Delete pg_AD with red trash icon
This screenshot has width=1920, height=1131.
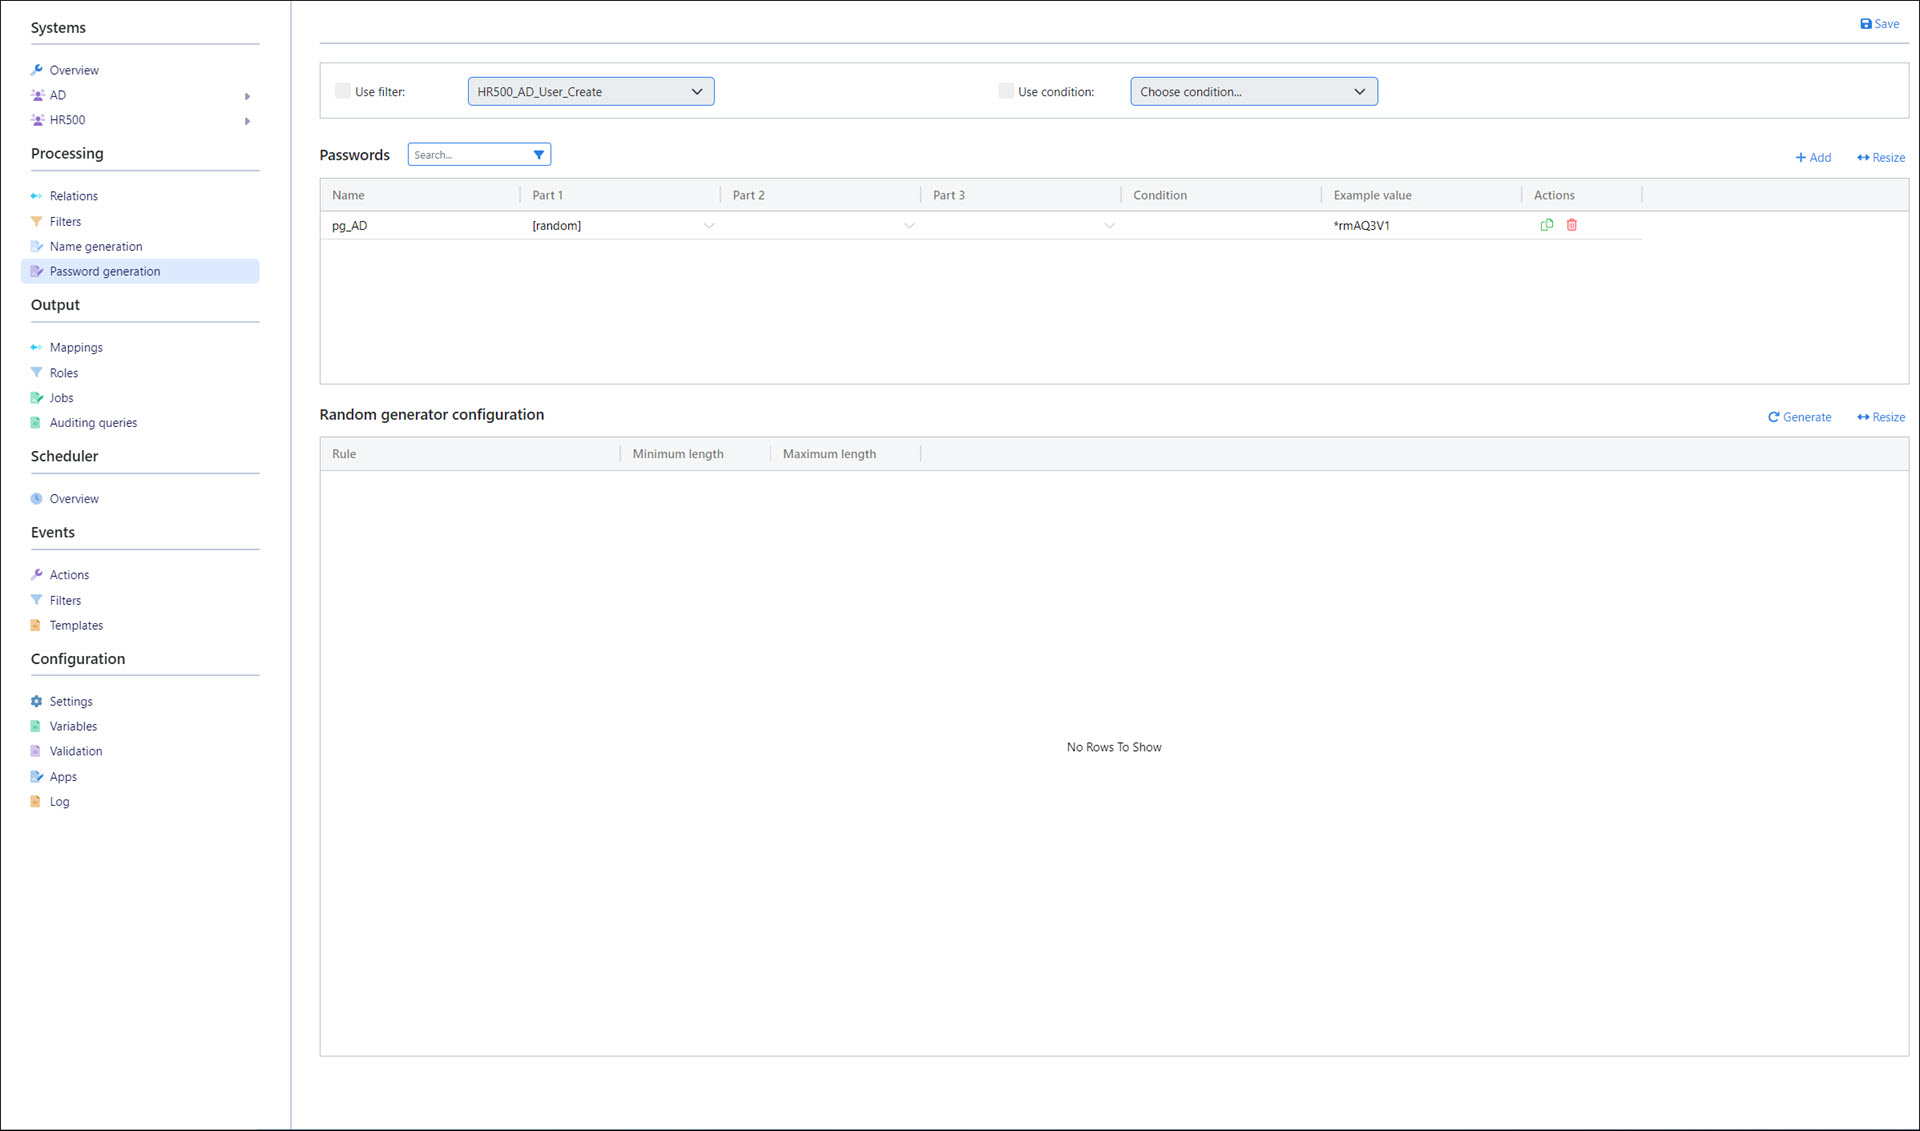pyautogui.click(x=1572, y=225)
